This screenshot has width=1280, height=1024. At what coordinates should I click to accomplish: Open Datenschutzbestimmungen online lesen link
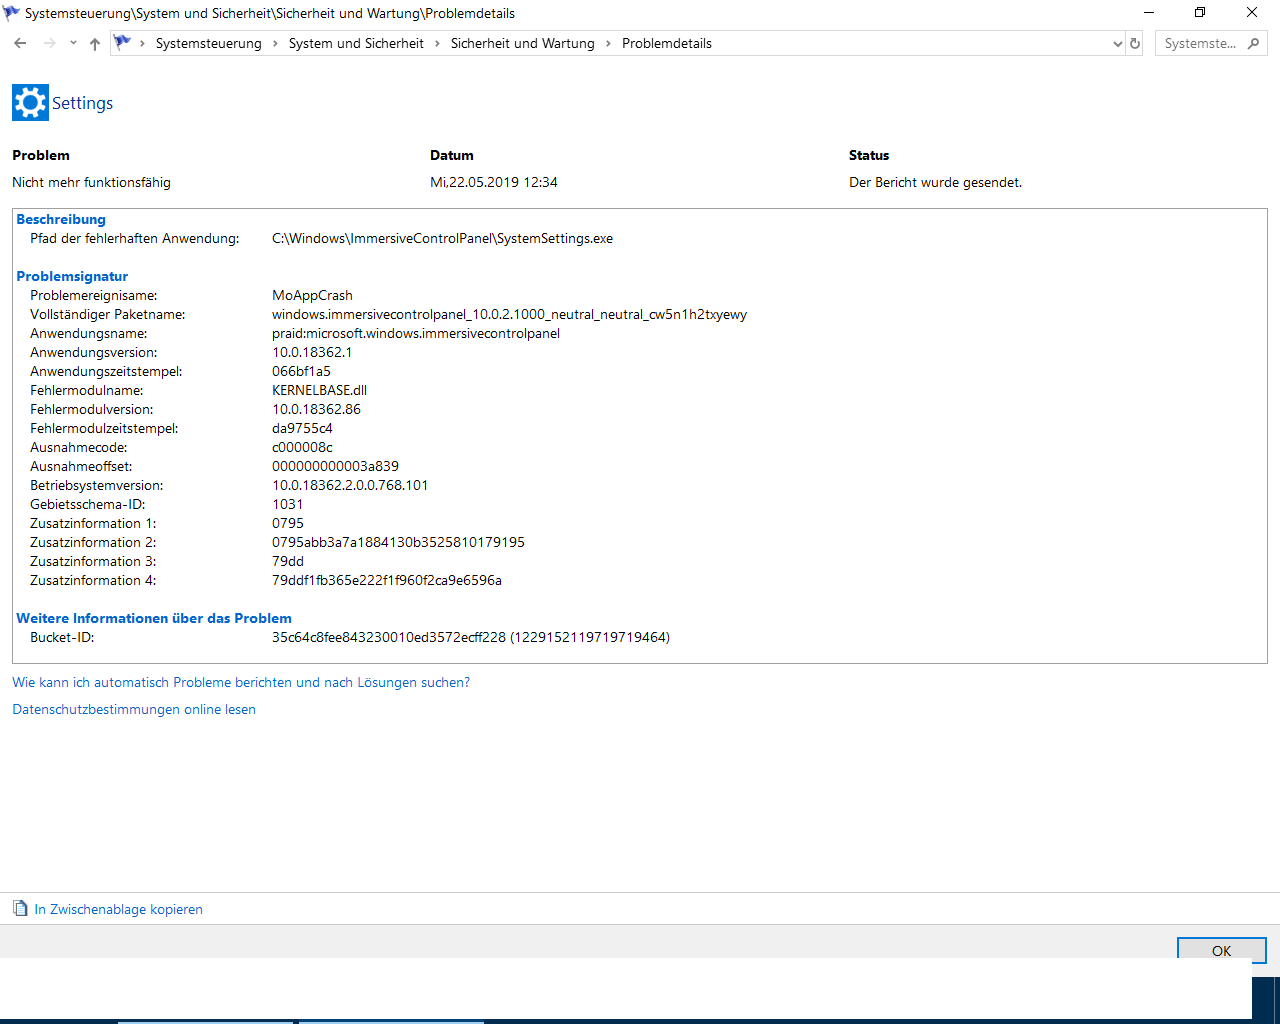point(134,709)
